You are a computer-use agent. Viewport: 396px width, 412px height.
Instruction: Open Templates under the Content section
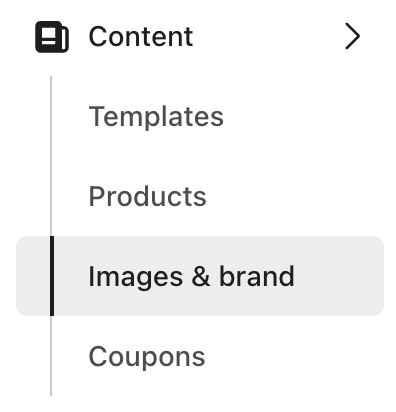(156, 116)
